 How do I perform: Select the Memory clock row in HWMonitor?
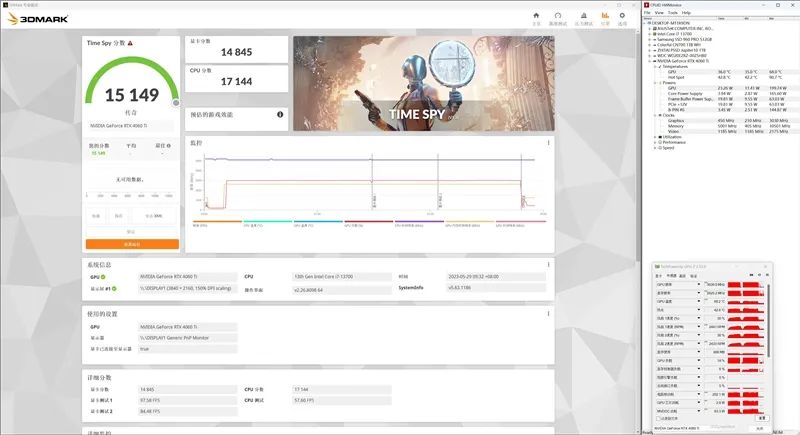(x=719, y=126)
